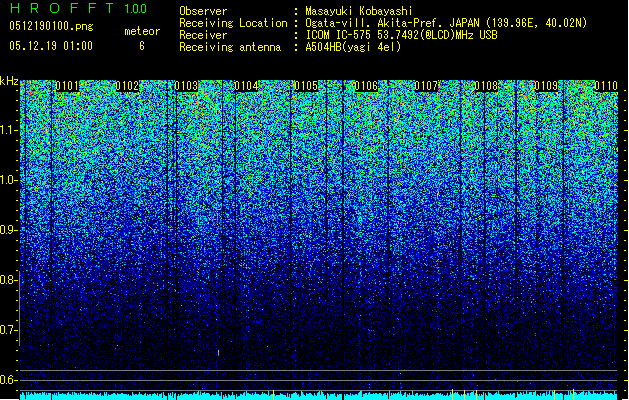Click the 0109 time marker

[x=546, y=86]
